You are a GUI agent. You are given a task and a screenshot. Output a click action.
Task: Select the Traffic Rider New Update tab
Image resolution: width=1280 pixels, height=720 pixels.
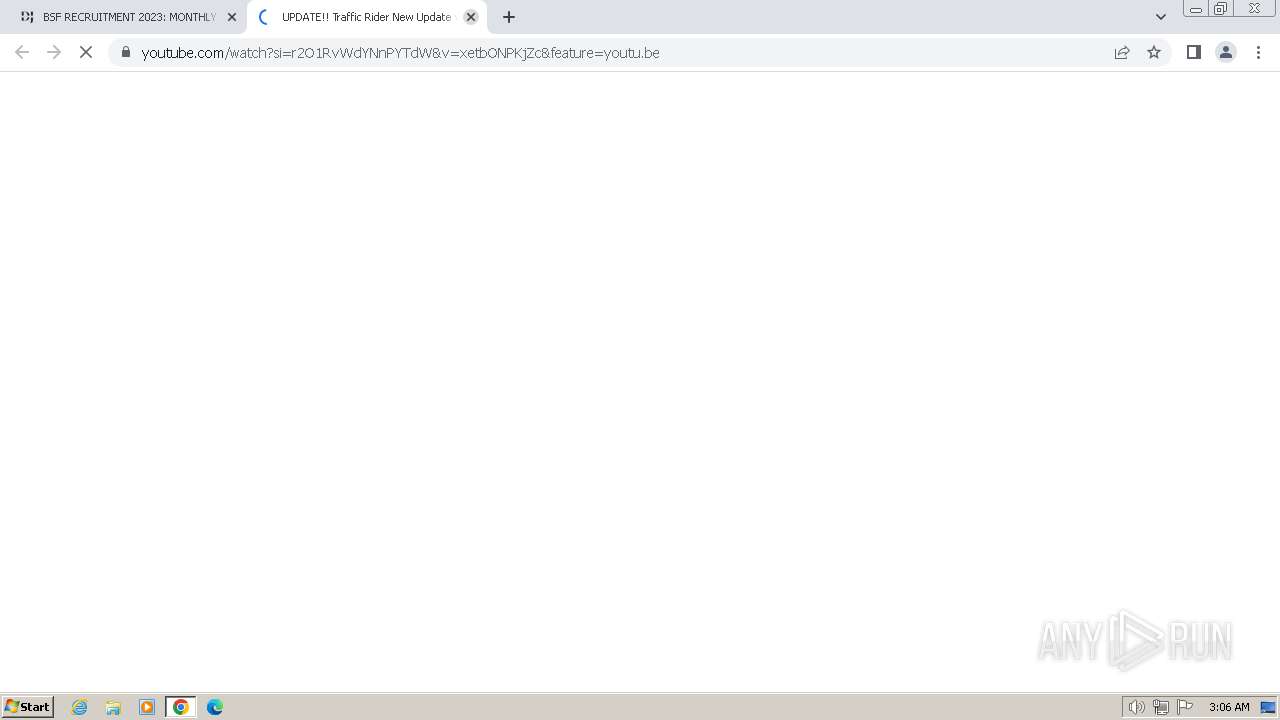pyautogui.click(x=366, y=17)
